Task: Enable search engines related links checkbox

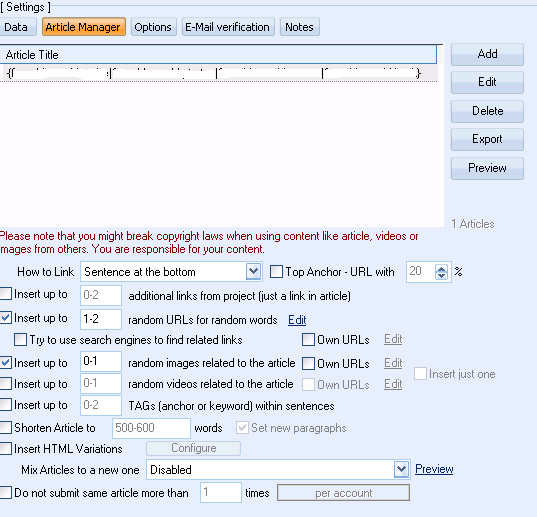Action: click(20, 340)
